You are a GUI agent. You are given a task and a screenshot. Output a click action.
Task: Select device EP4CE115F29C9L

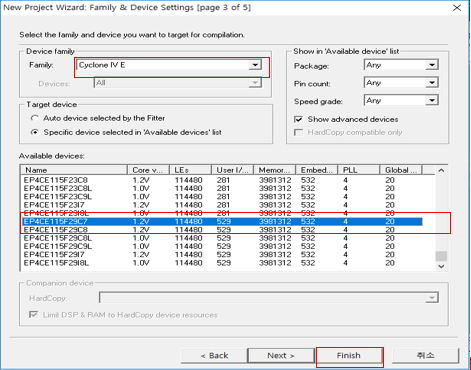[x=222, y=246]
